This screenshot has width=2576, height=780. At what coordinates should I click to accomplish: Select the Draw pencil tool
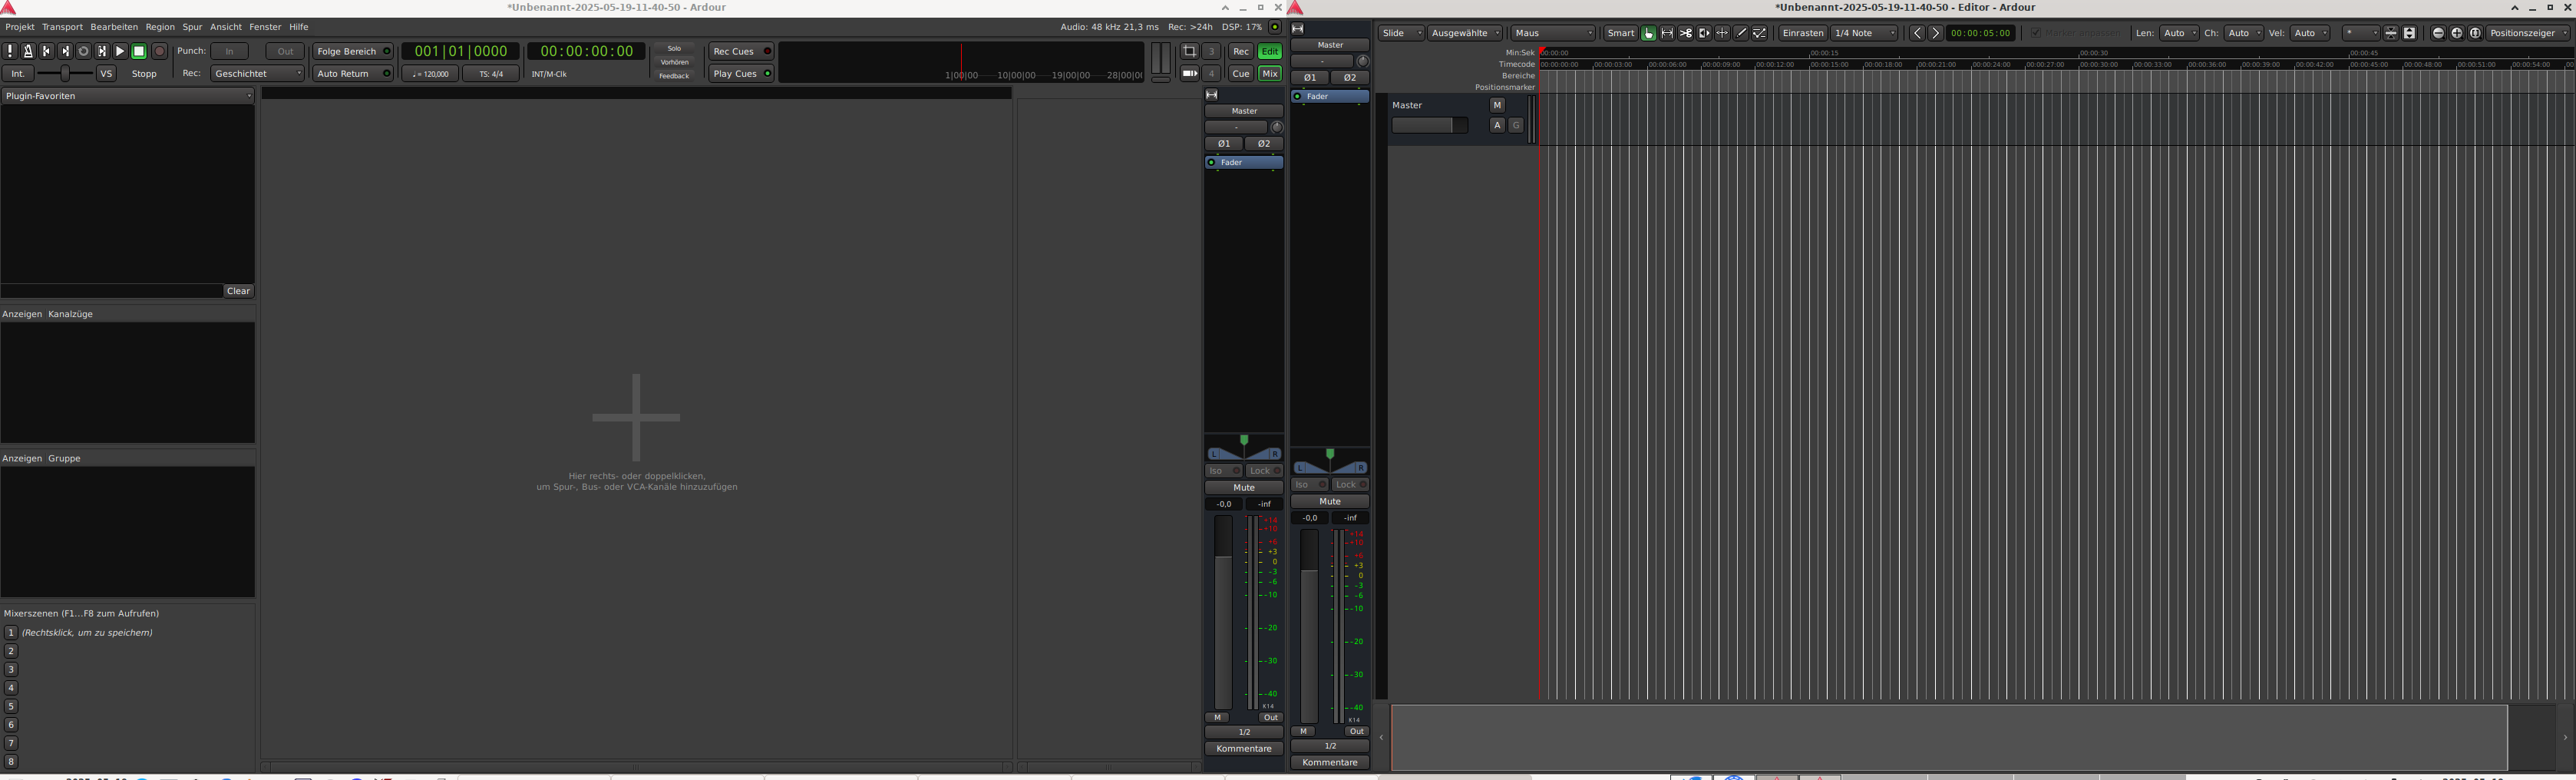1741,33
